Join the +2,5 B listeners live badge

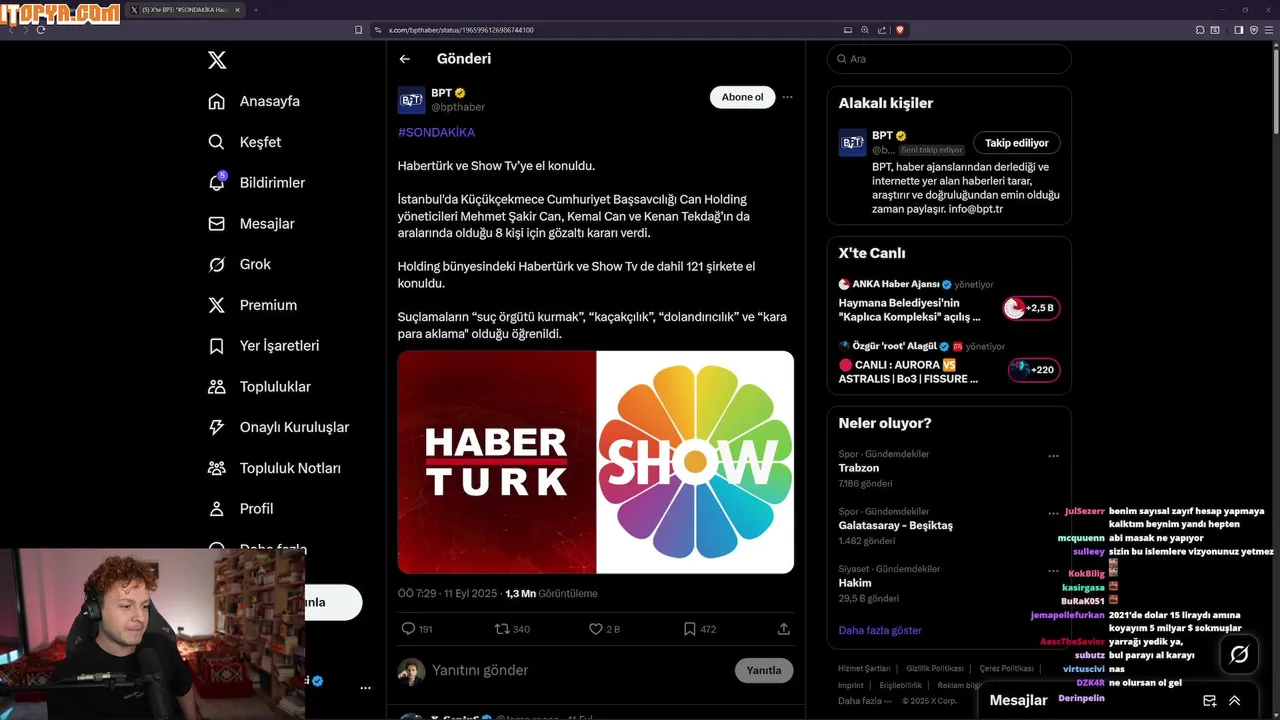coord(1032,308)
